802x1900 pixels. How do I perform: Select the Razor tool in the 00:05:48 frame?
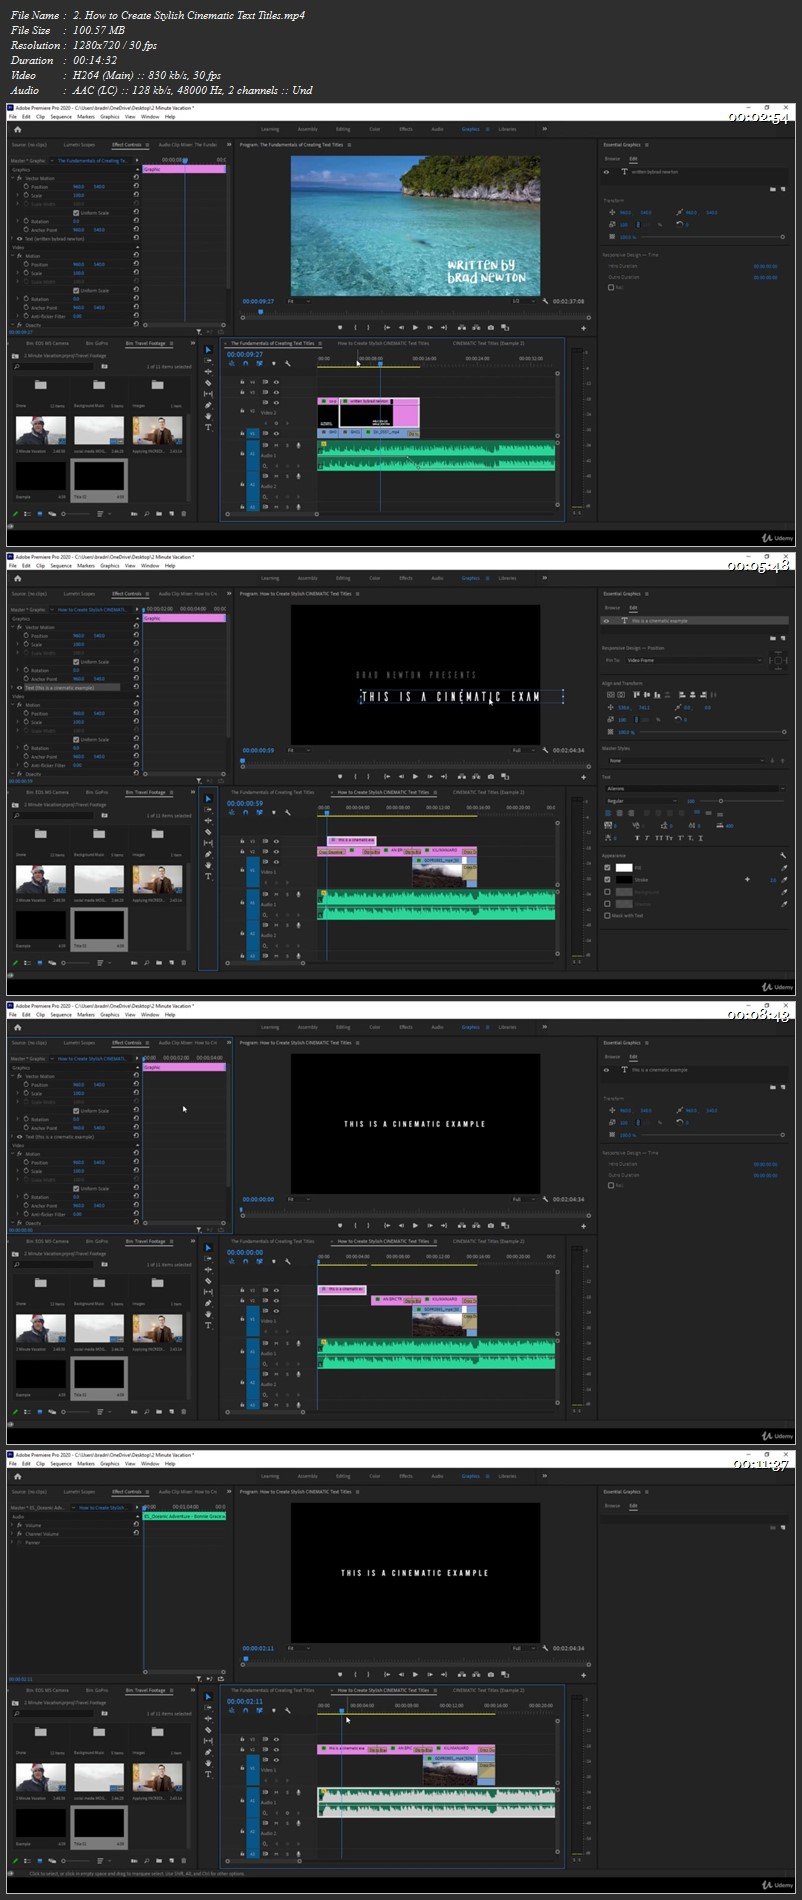click(208, 832)
